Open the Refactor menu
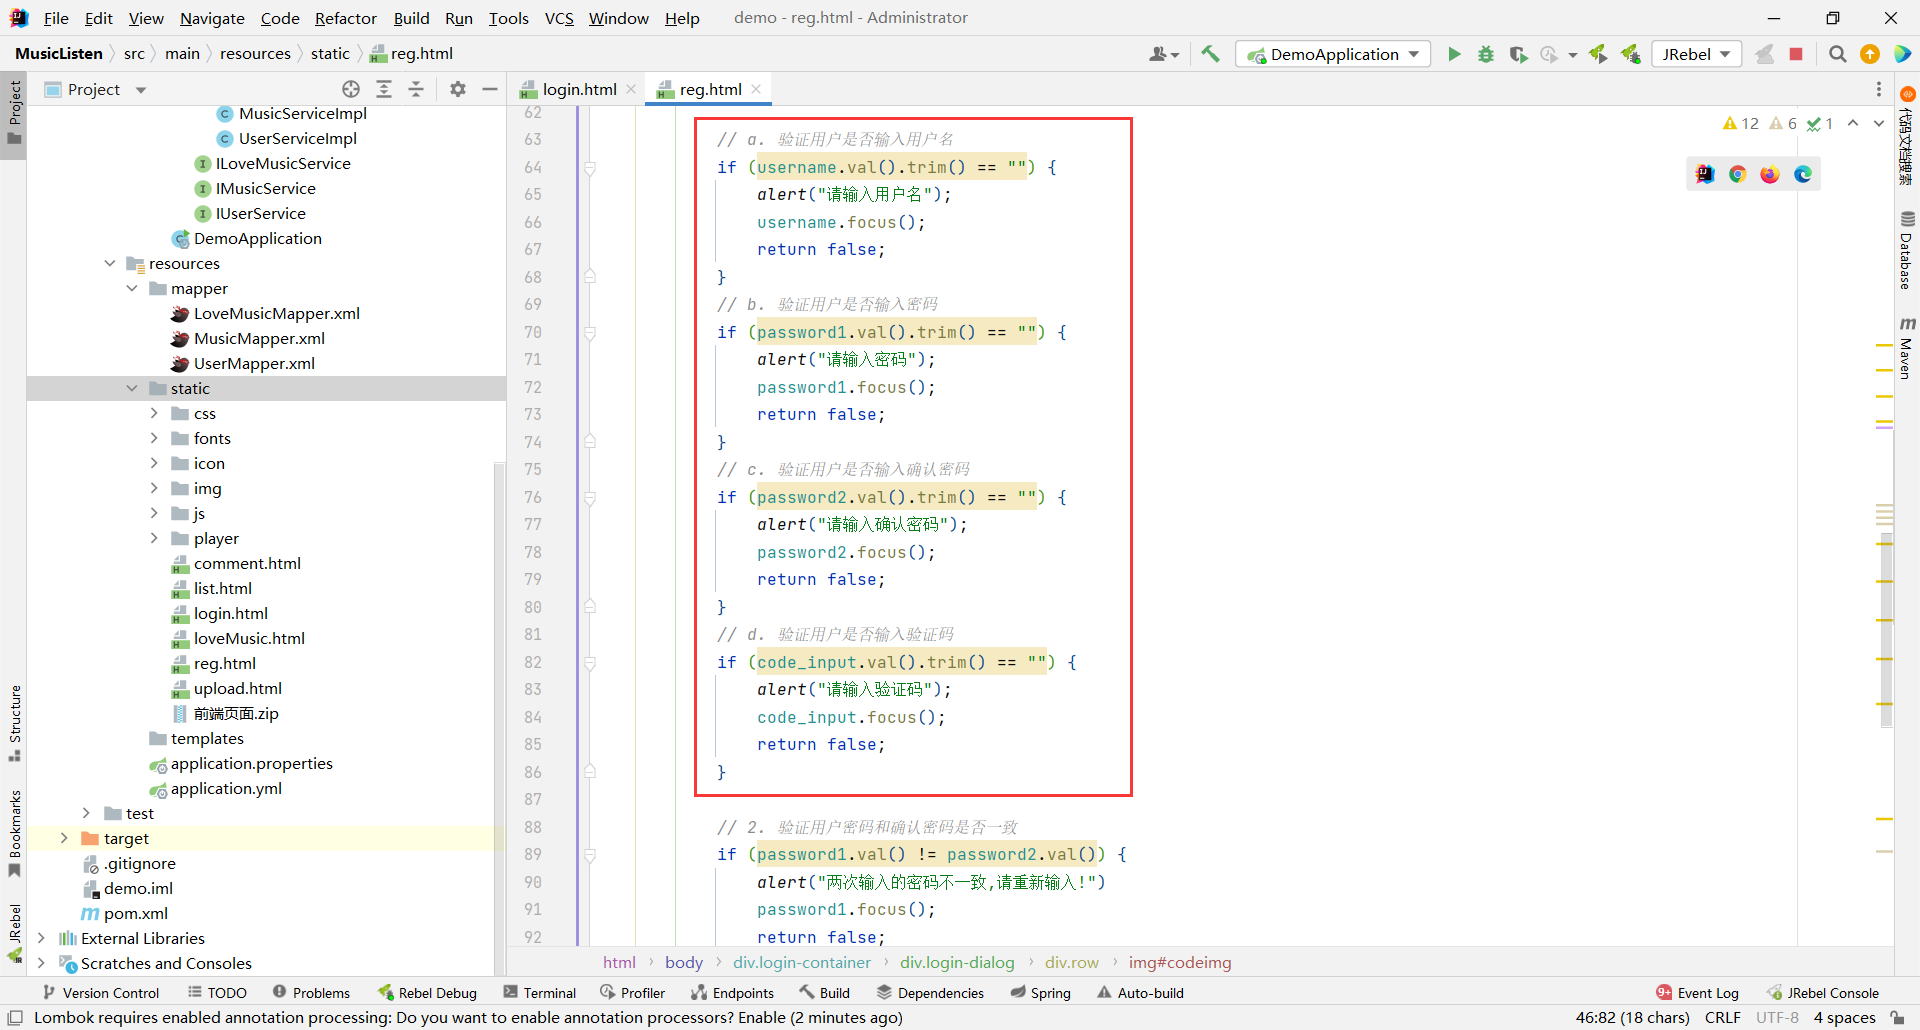Viewport: 1920px width, 1030px height. pyautogui.click(x=345, y=18)
